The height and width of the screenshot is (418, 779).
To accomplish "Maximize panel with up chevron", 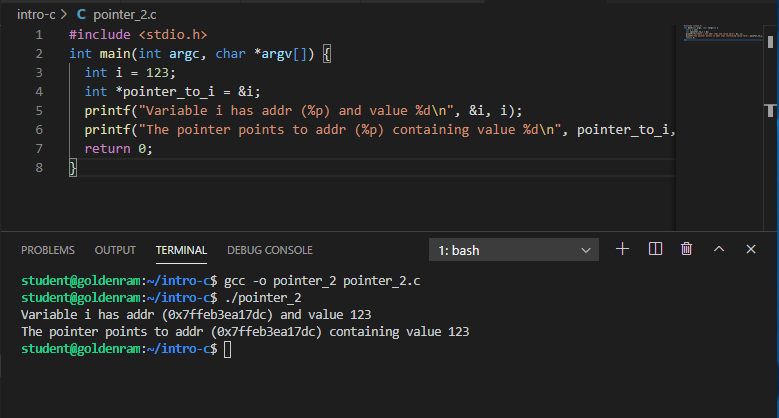I will pos(719,249).
